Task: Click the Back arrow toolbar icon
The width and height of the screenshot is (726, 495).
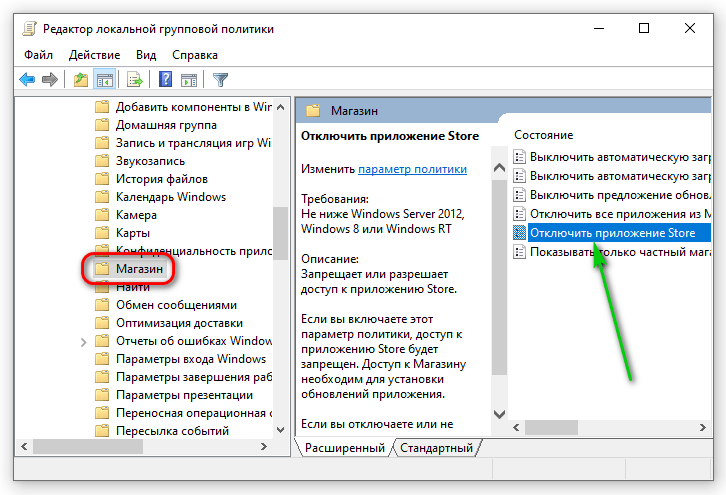Action: [27, 80]
